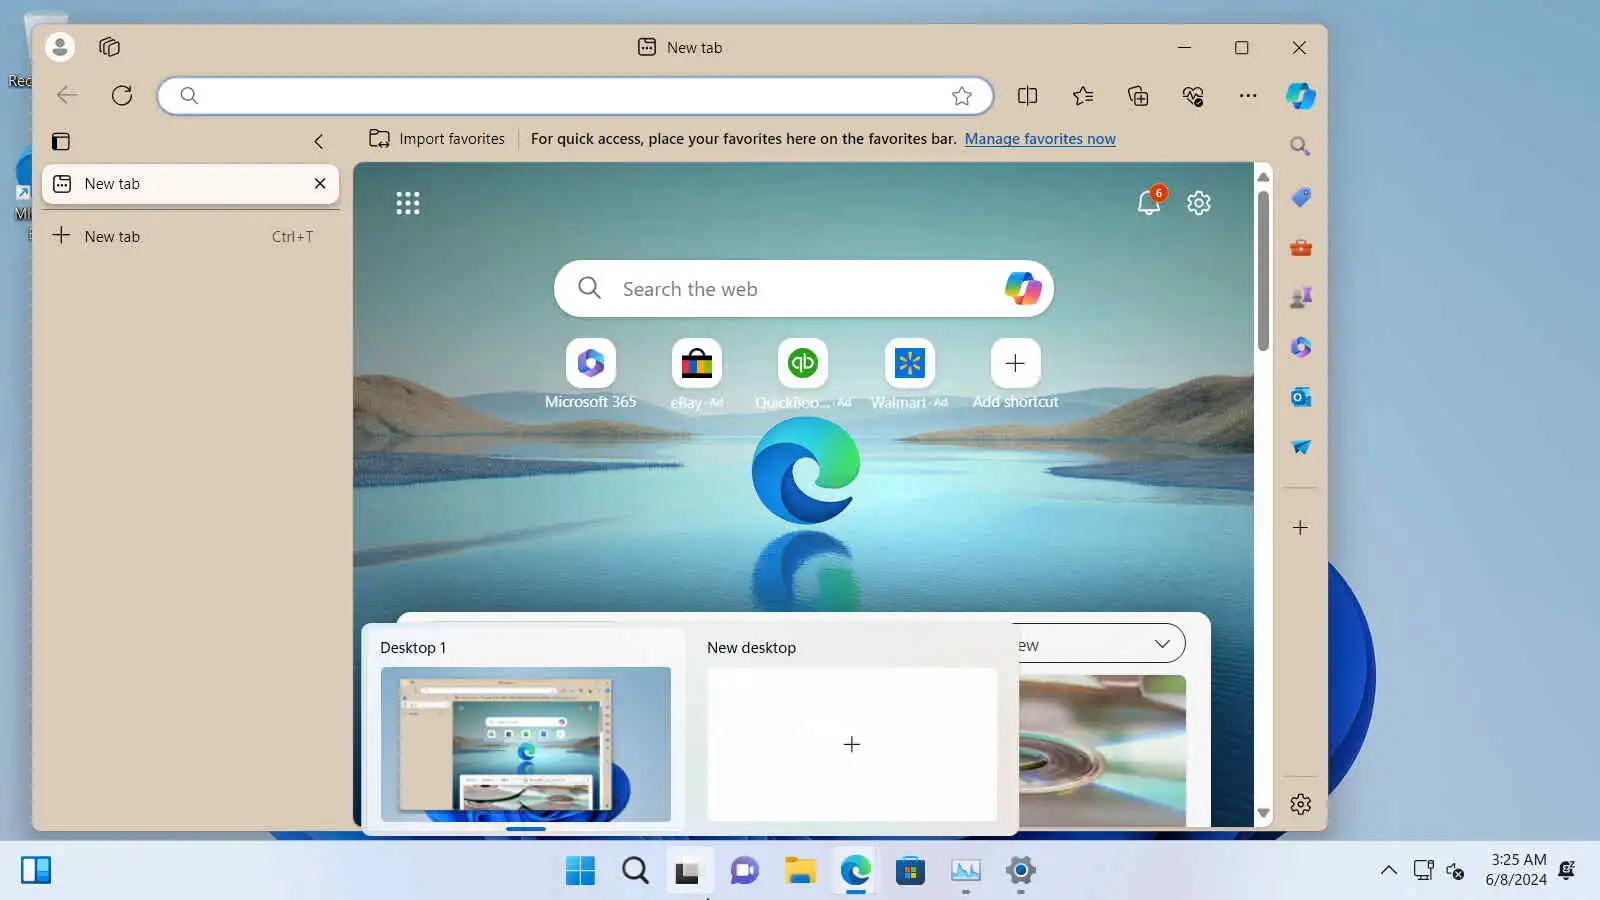Open sidebar Search icon
This screenshot has width=1600, height=900.
pyautogui.click(x=1300, y=147)
